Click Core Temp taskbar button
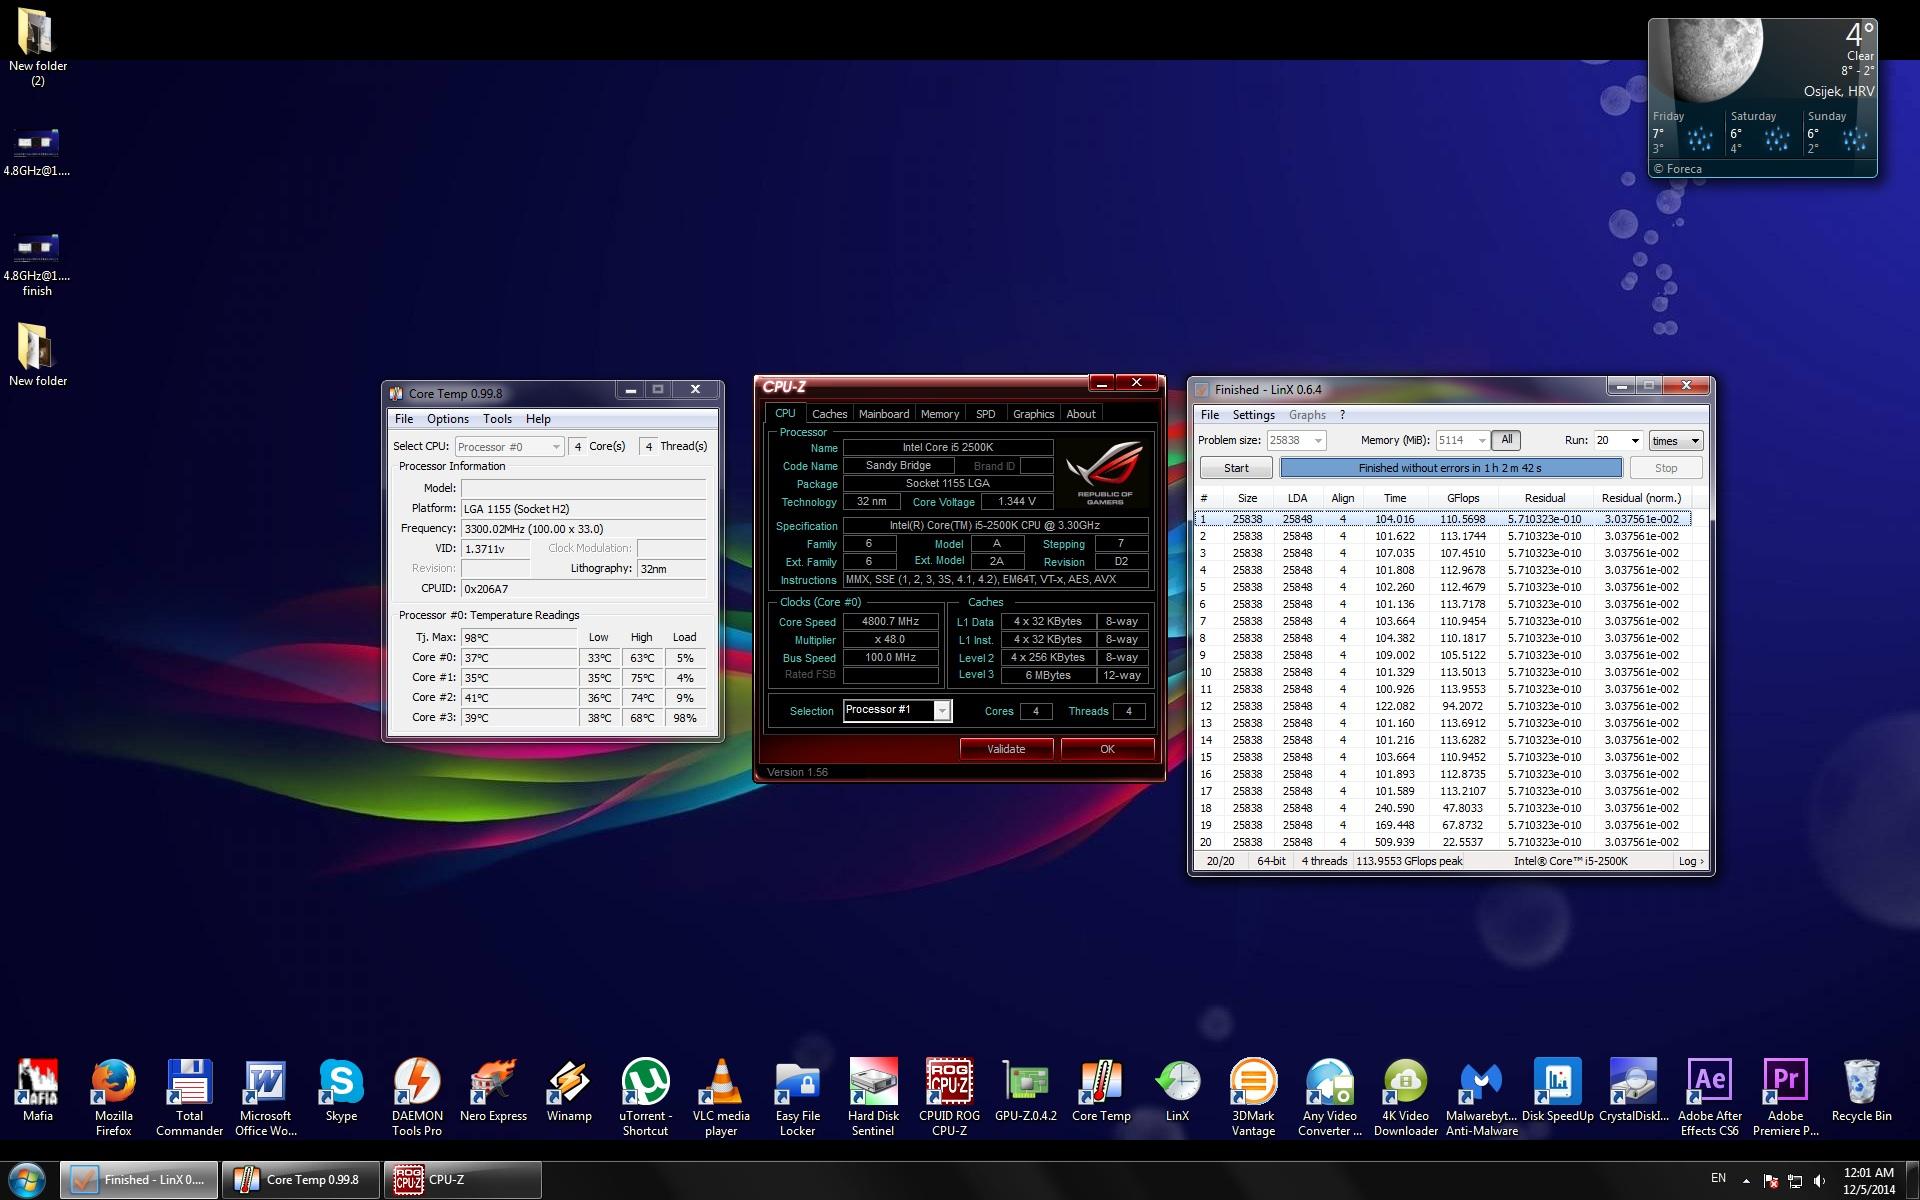This screenshot has width=1920, height=1200. (x=302, y=1180)
